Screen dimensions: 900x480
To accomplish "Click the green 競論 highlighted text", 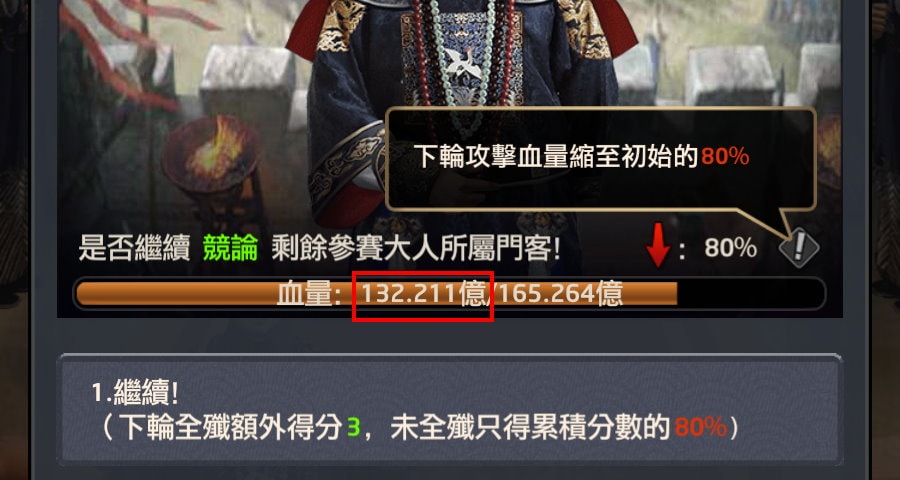I will tap(230, 248).
